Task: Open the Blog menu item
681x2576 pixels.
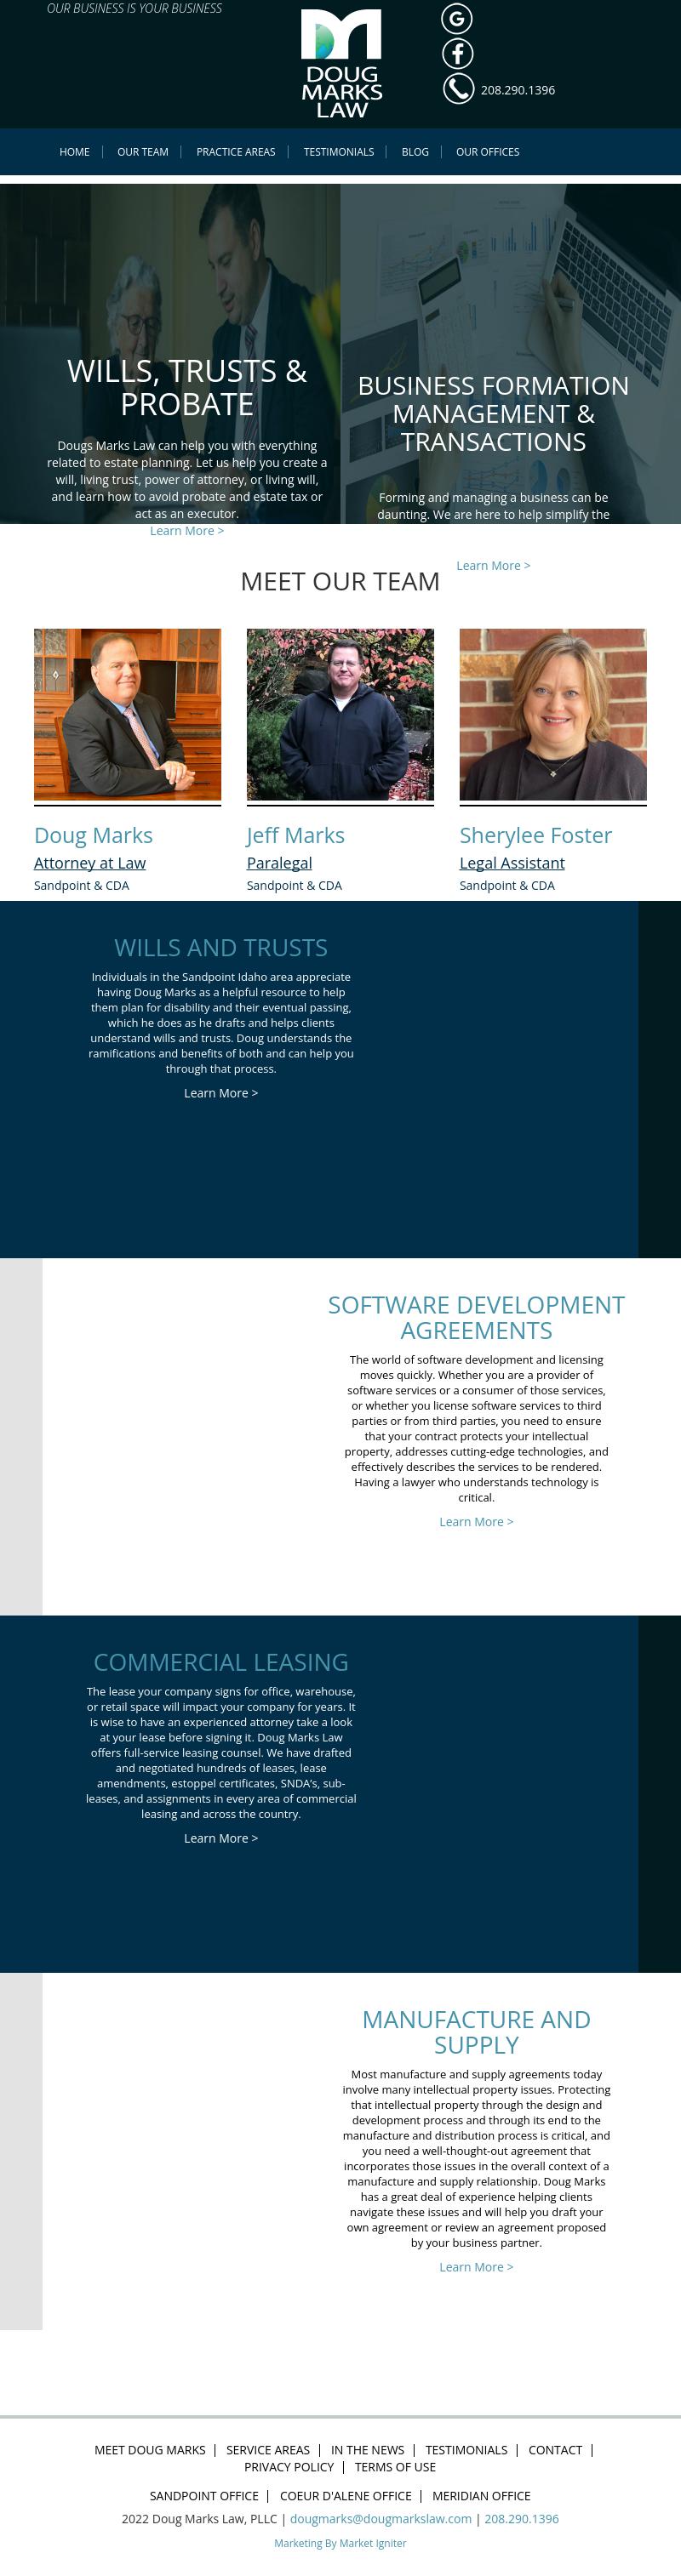Action: [x=415, y=152]
